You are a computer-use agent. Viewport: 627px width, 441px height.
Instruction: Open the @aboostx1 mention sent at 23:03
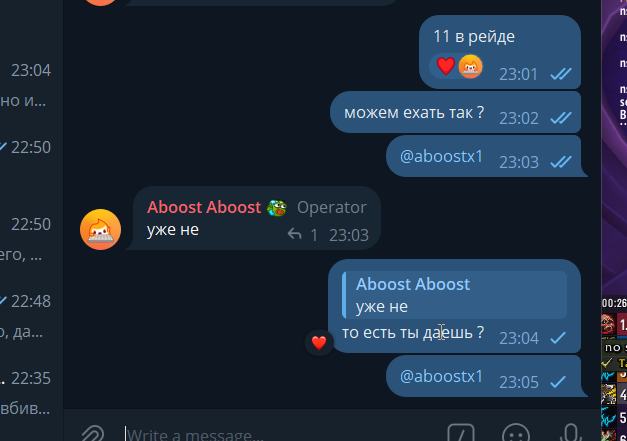441,156
